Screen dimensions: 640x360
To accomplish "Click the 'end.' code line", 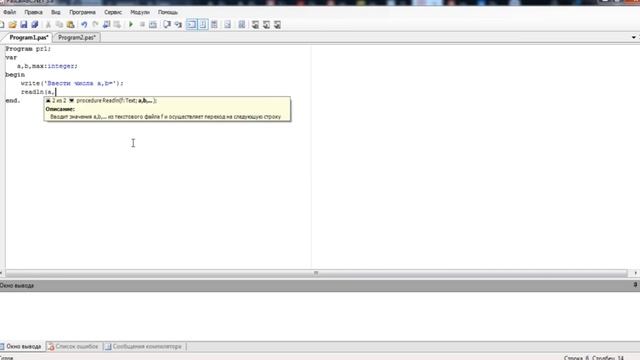I will (x=13, y=100).
